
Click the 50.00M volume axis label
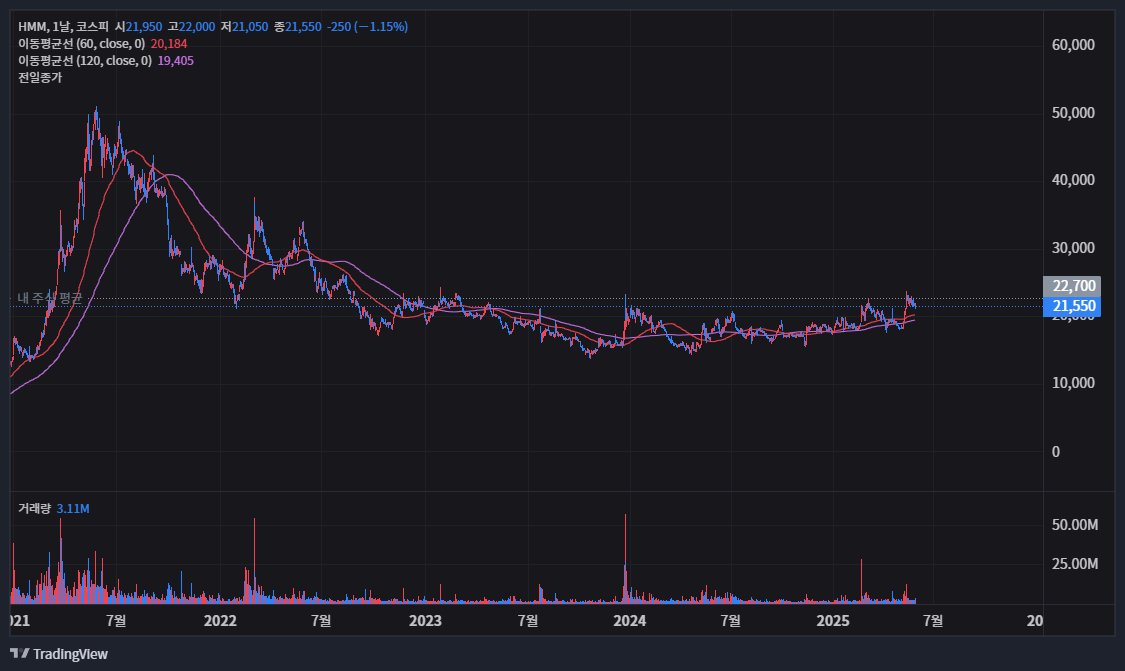(1075, 525)
